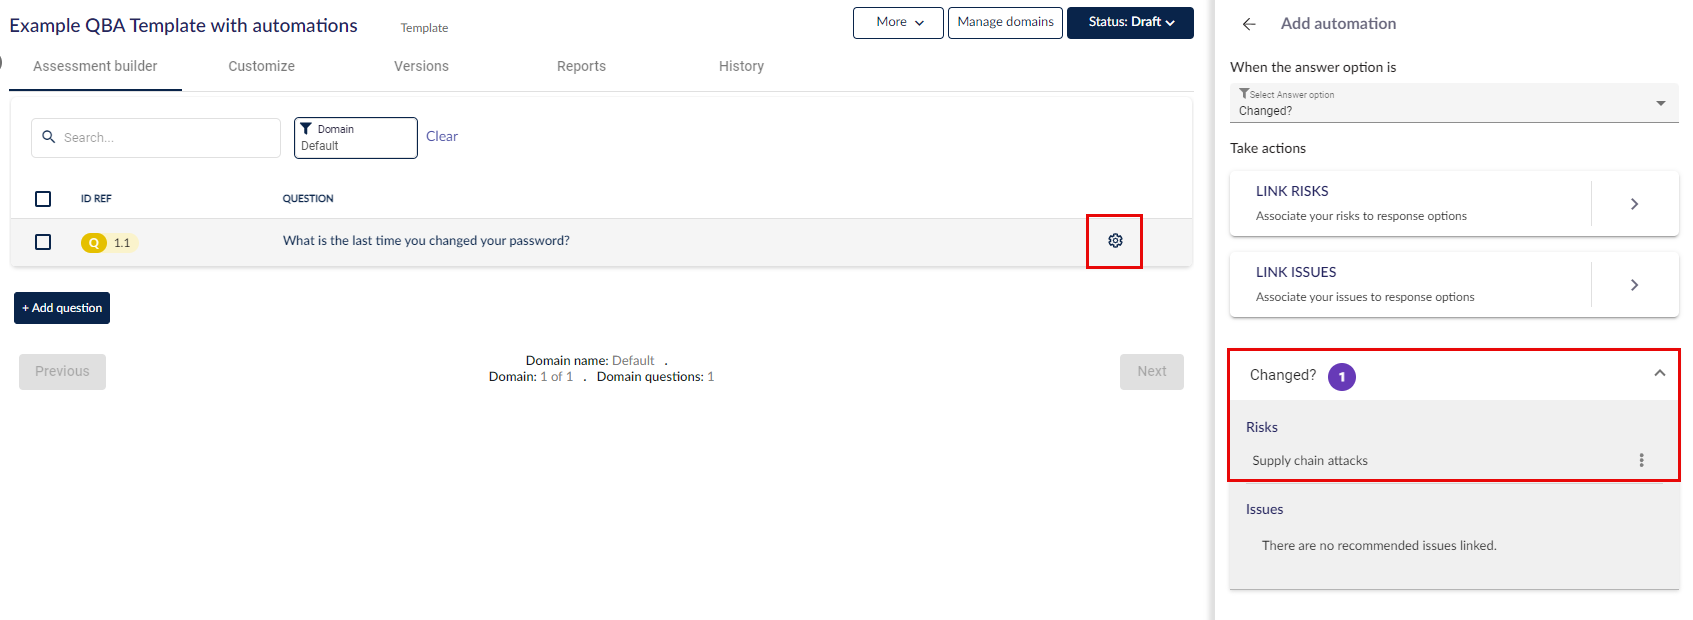Open the Select Answer option dropdown
Image resolution: width=1693 pixels, height=620 pixels.
click(1454, 103)
